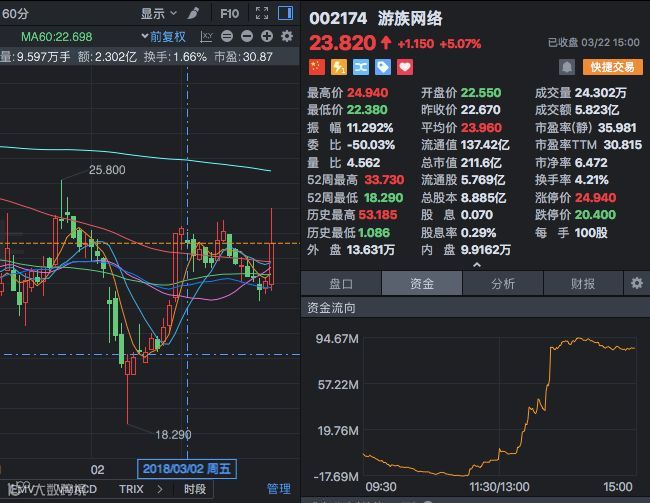Click the +5.07% change percentage
Viewport: 650px width, 503px height.
(x=461, y=44)
